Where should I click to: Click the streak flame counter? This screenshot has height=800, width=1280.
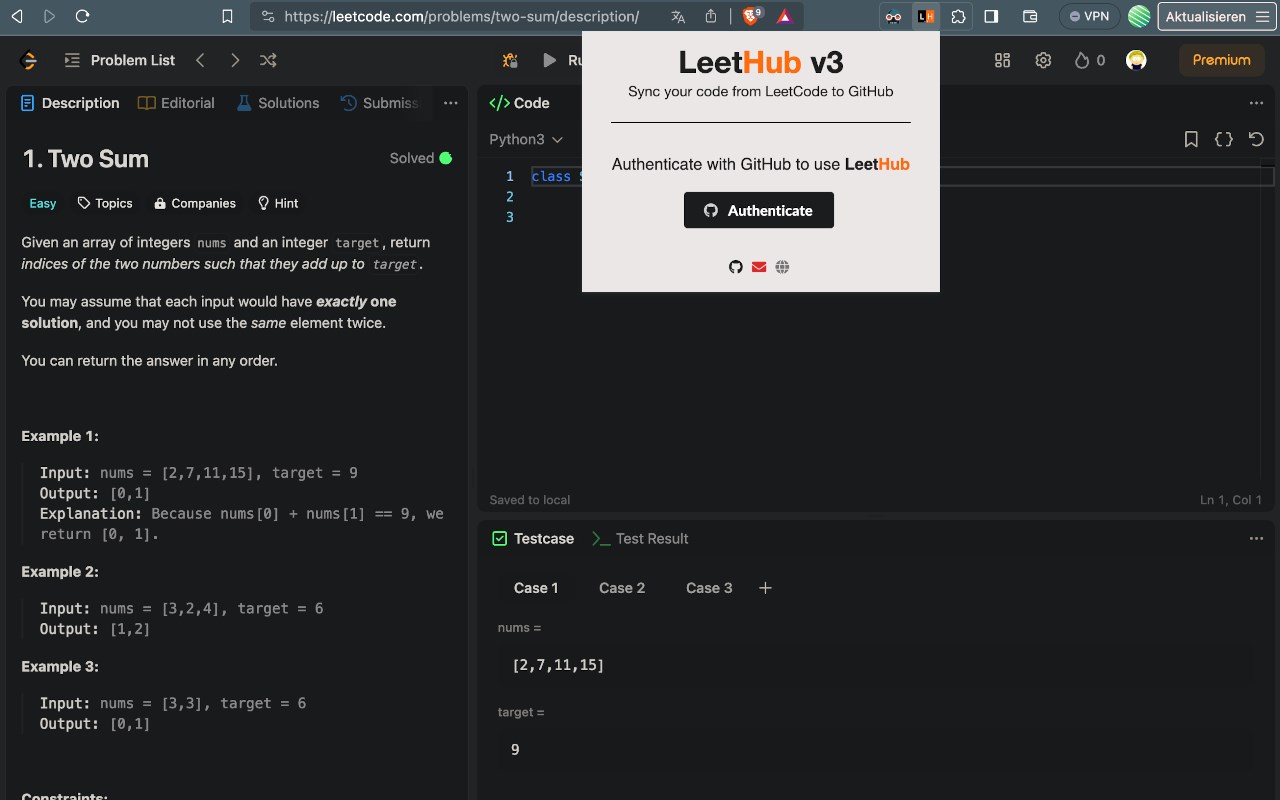click(1090, 60)
